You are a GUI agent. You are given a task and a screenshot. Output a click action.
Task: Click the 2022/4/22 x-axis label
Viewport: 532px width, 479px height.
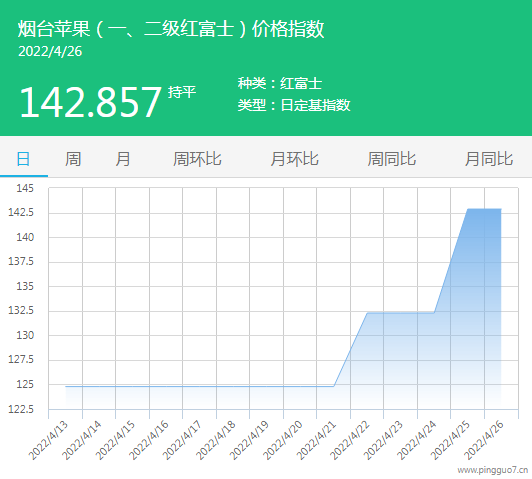350,440
